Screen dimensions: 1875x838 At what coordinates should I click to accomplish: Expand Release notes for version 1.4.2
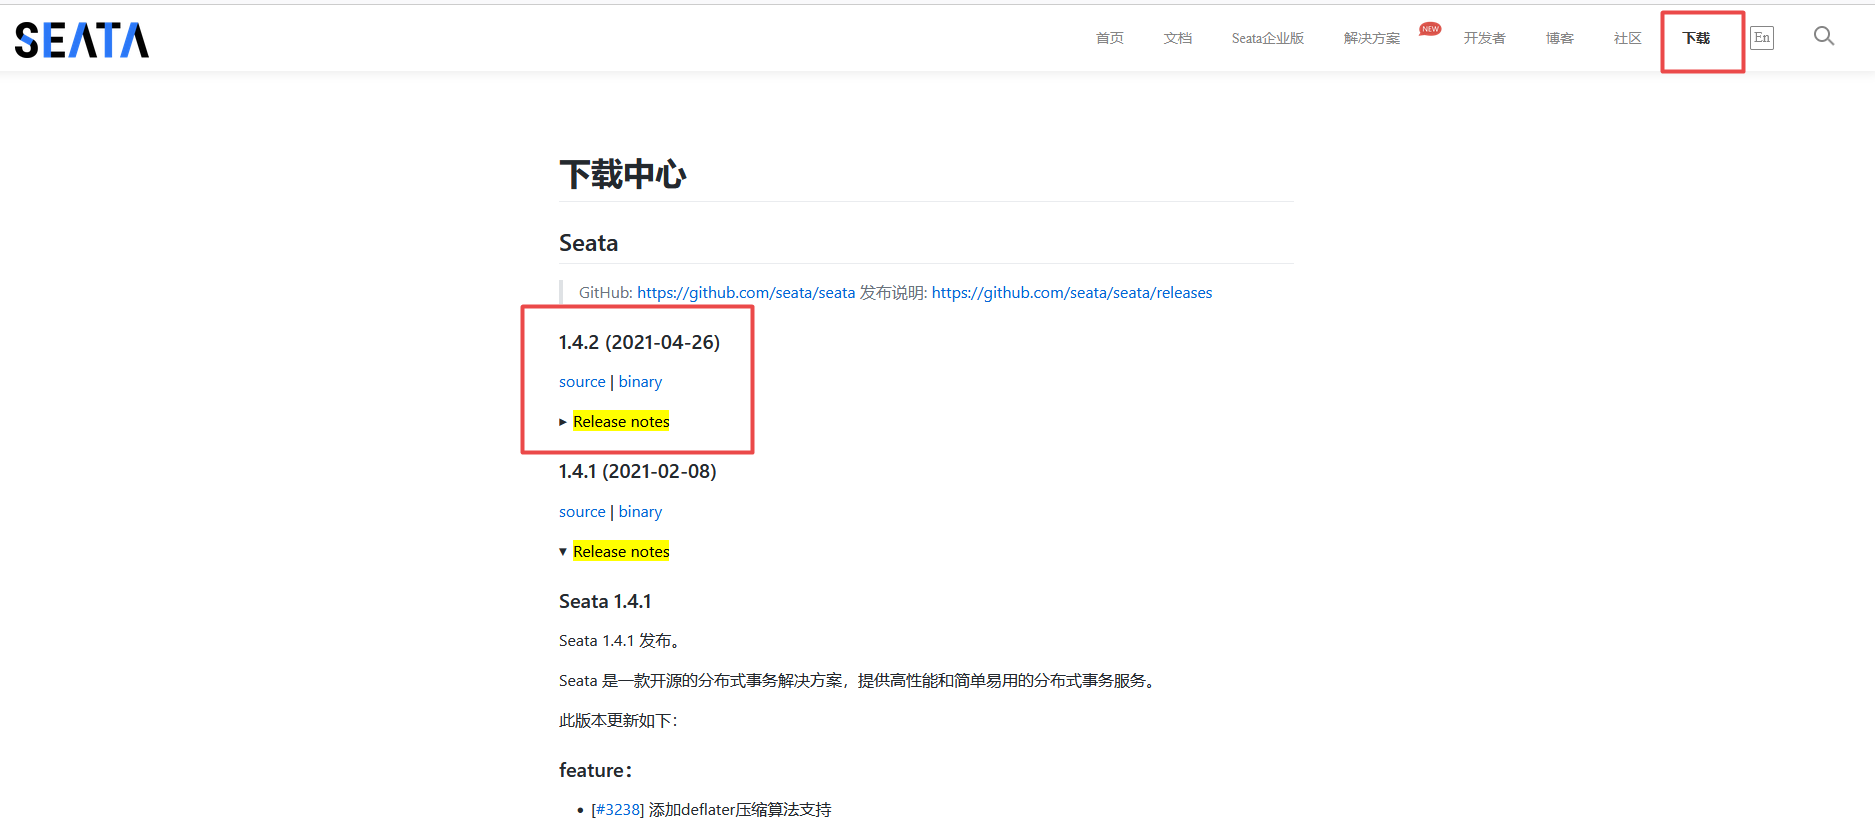621,422
